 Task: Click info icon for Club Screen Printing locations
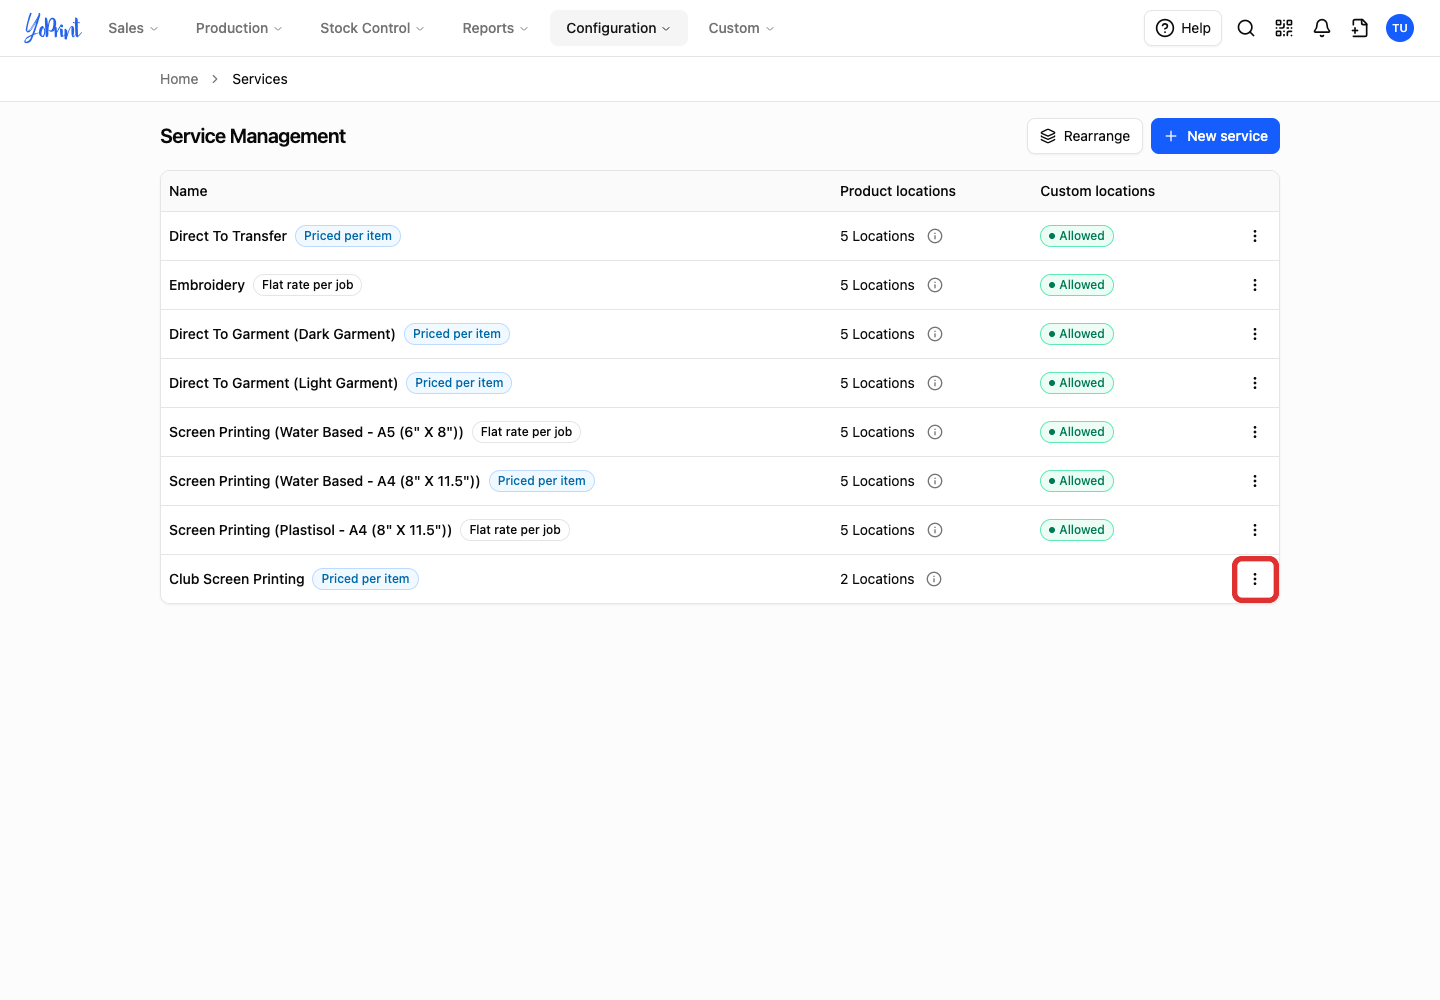click(x=934, y=579)
